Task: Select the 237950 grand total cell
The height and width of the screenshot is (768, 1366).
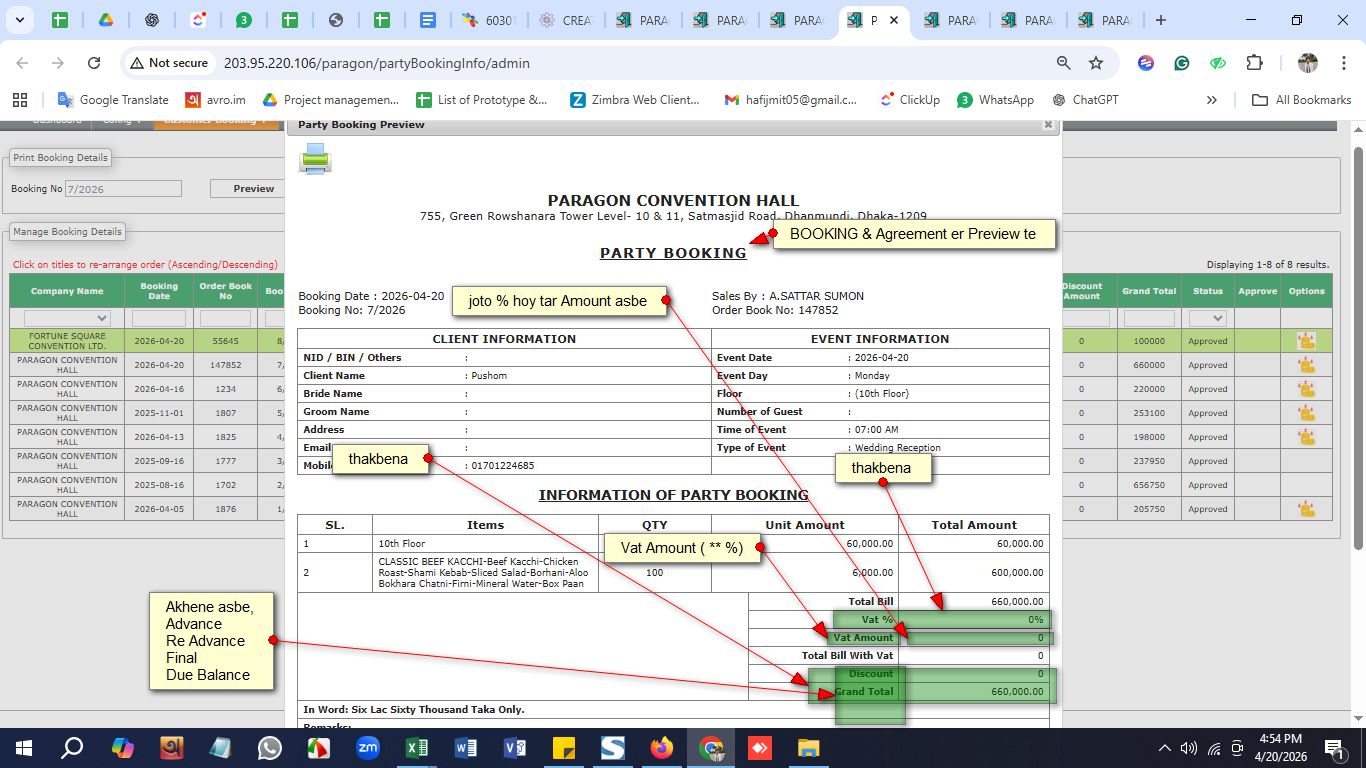Action: point(1149,461)
